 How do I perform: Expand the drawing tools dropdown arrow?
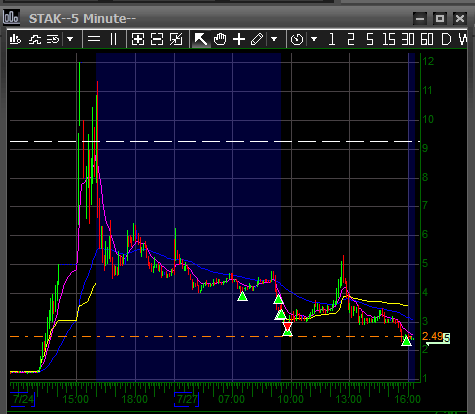point(274,39)
